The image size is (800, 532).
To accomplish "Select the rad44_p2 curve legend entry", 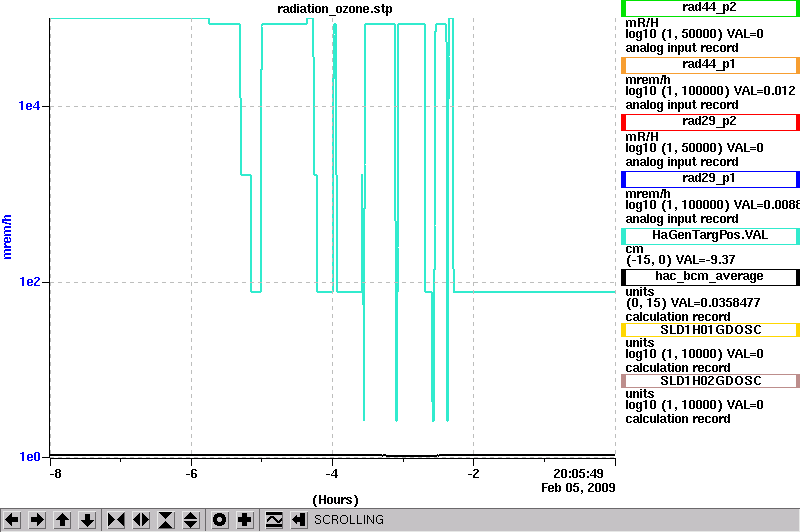I will coord(710,8).
